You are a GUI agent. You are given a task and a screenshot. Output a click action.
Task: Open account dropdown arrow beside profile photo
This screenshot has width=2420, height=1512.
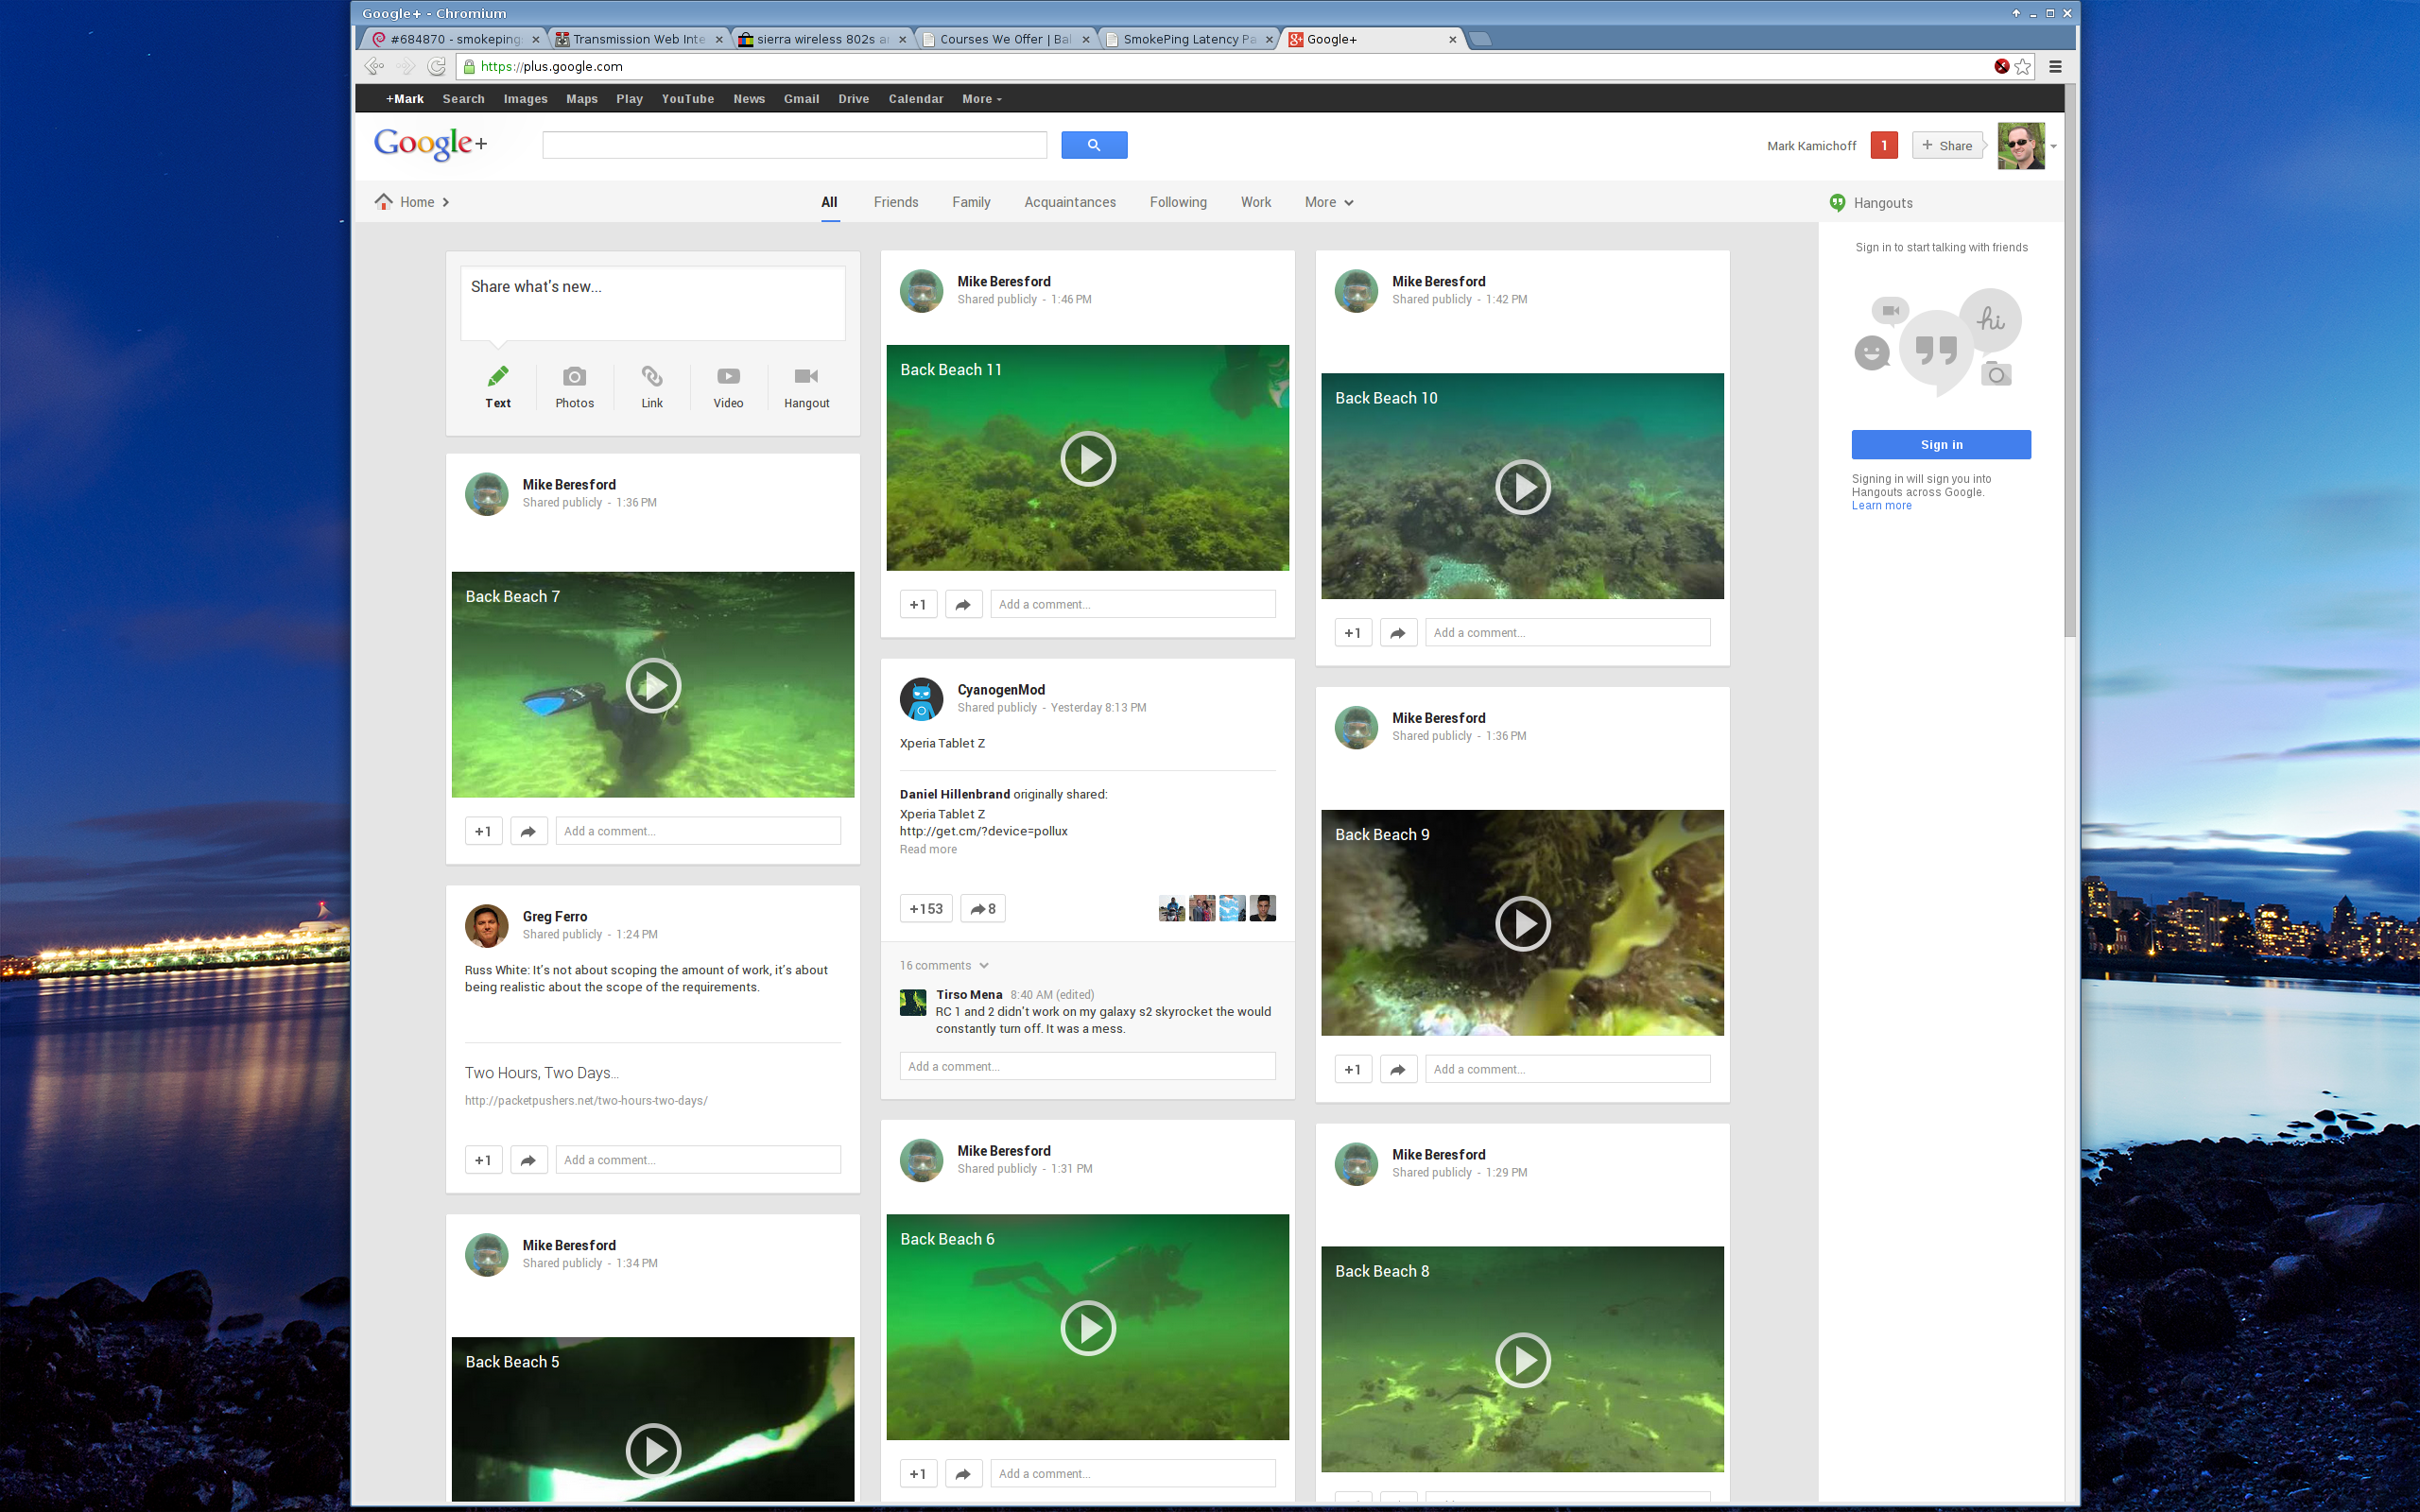[x=2053, y=146]
